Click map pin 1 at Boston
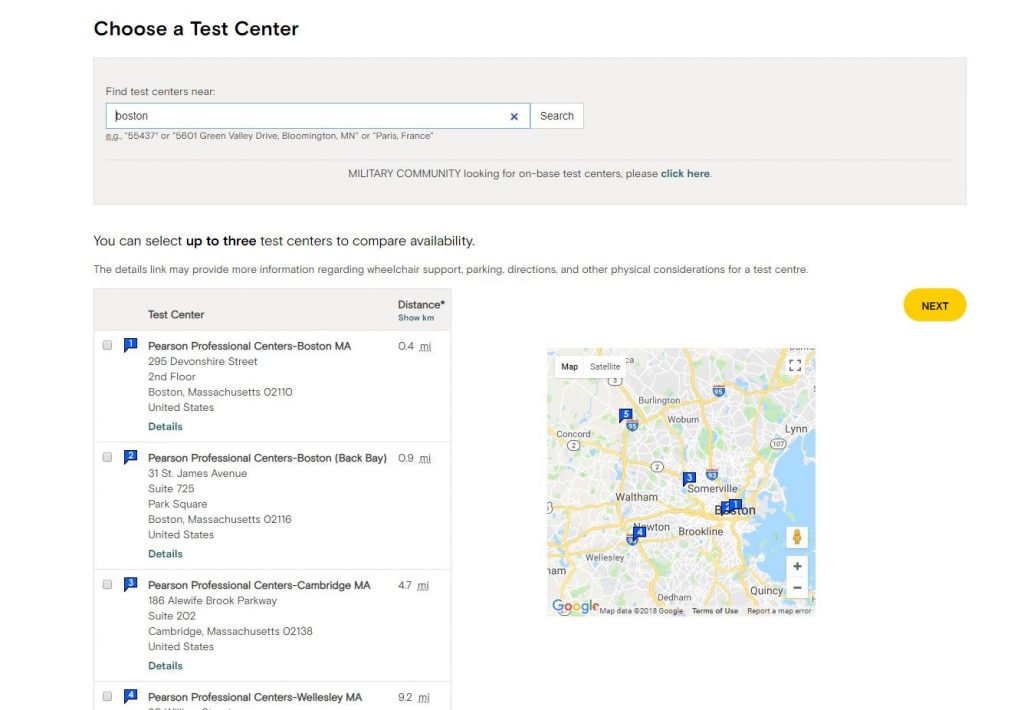Image resolution: width=1024 pixels, height=710 pixels. coord(735,505)
